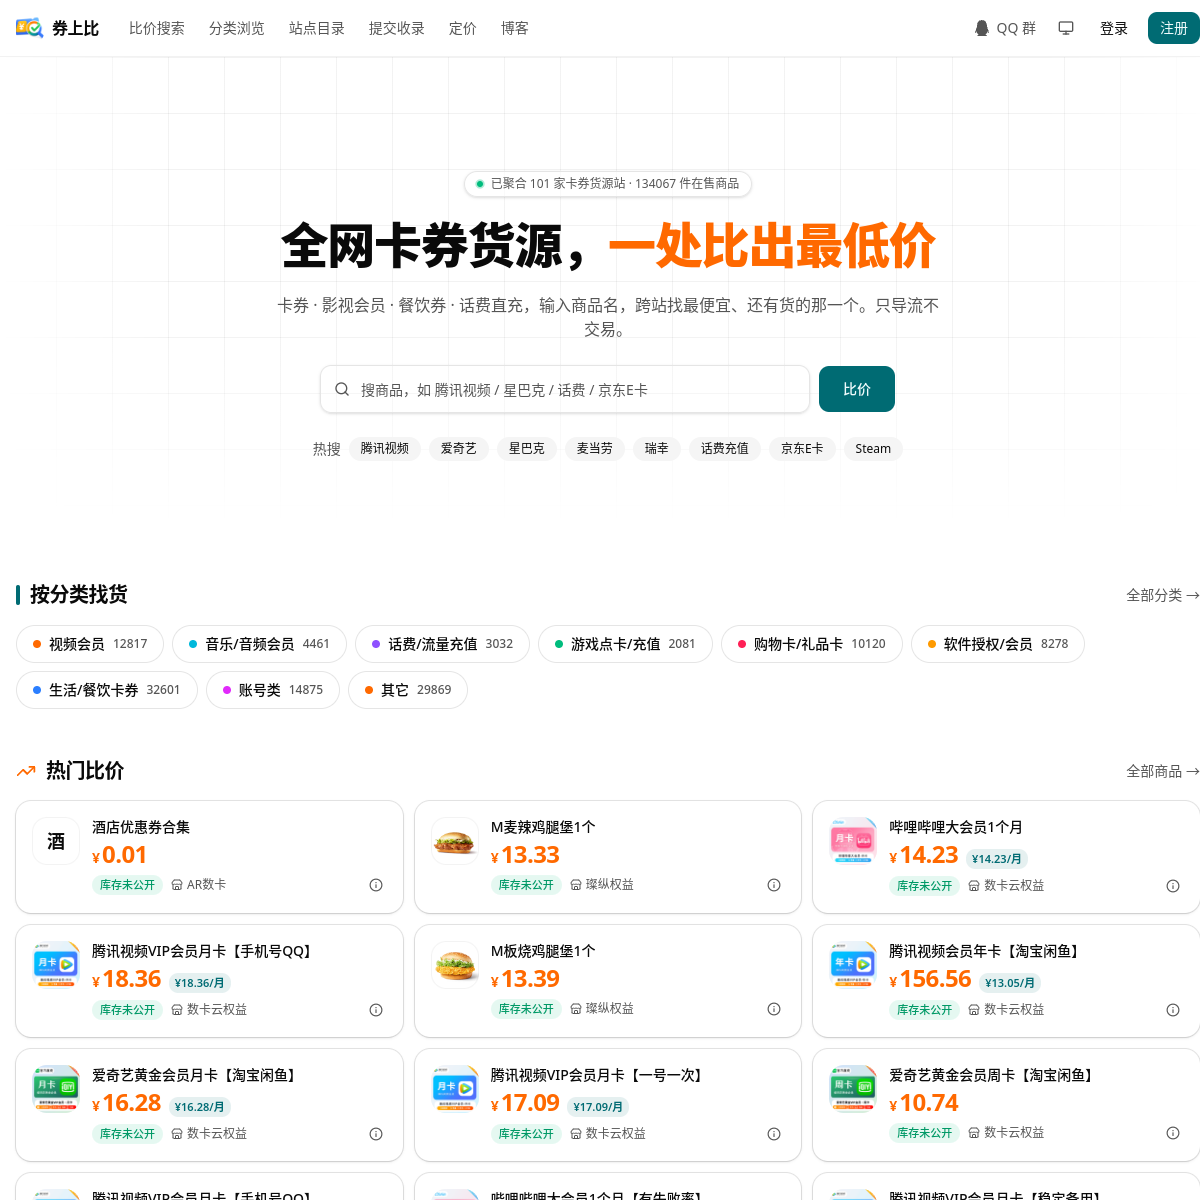The height and width of the screenshot is (1200, 1200).
Task: Click the ¥13.05/月 badge on 腾讯视频年卡 card
Action: pyautogui.click(x=1010, y=983)
